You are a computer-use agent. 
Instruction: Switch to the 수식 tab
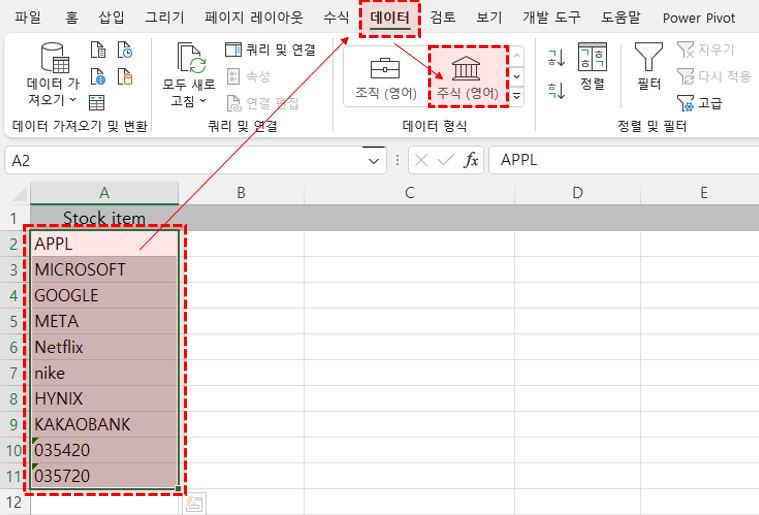(x=336, y=18)
